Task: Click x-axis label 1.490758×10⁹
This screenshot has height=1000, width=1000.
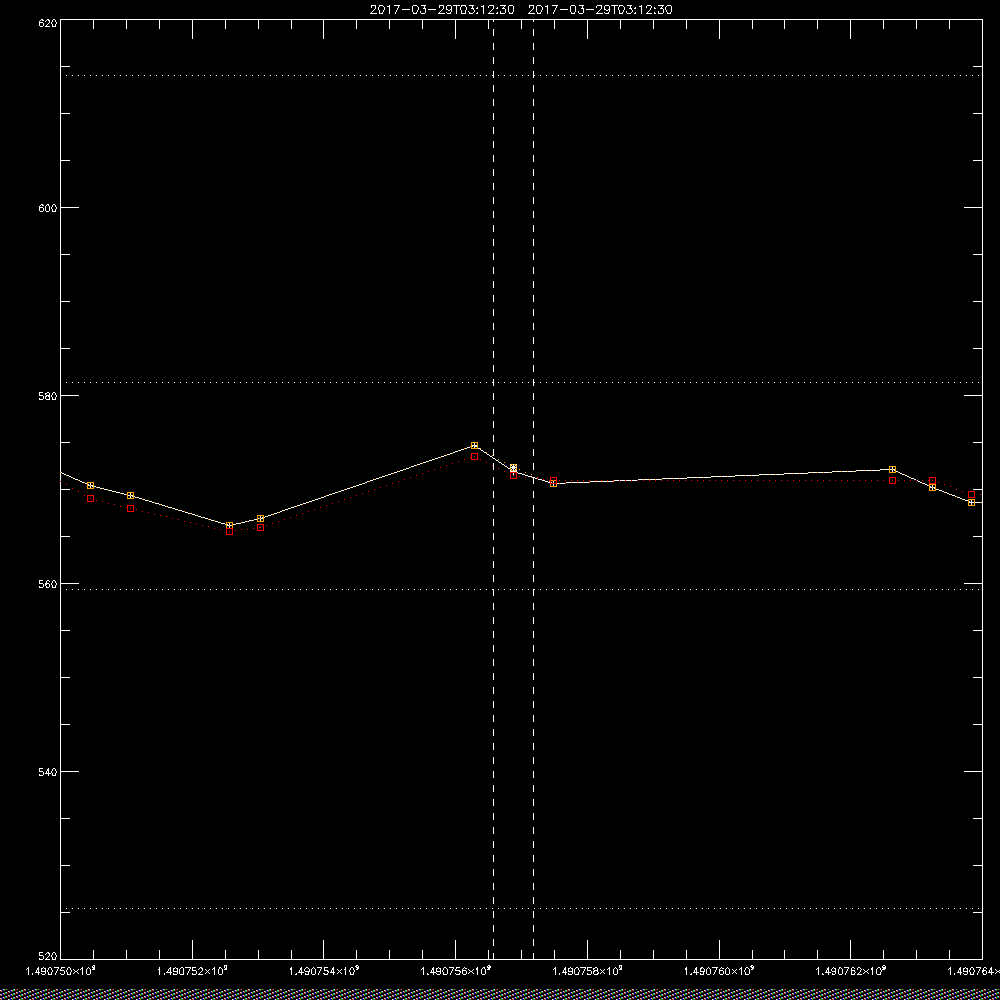Action: 587,971
